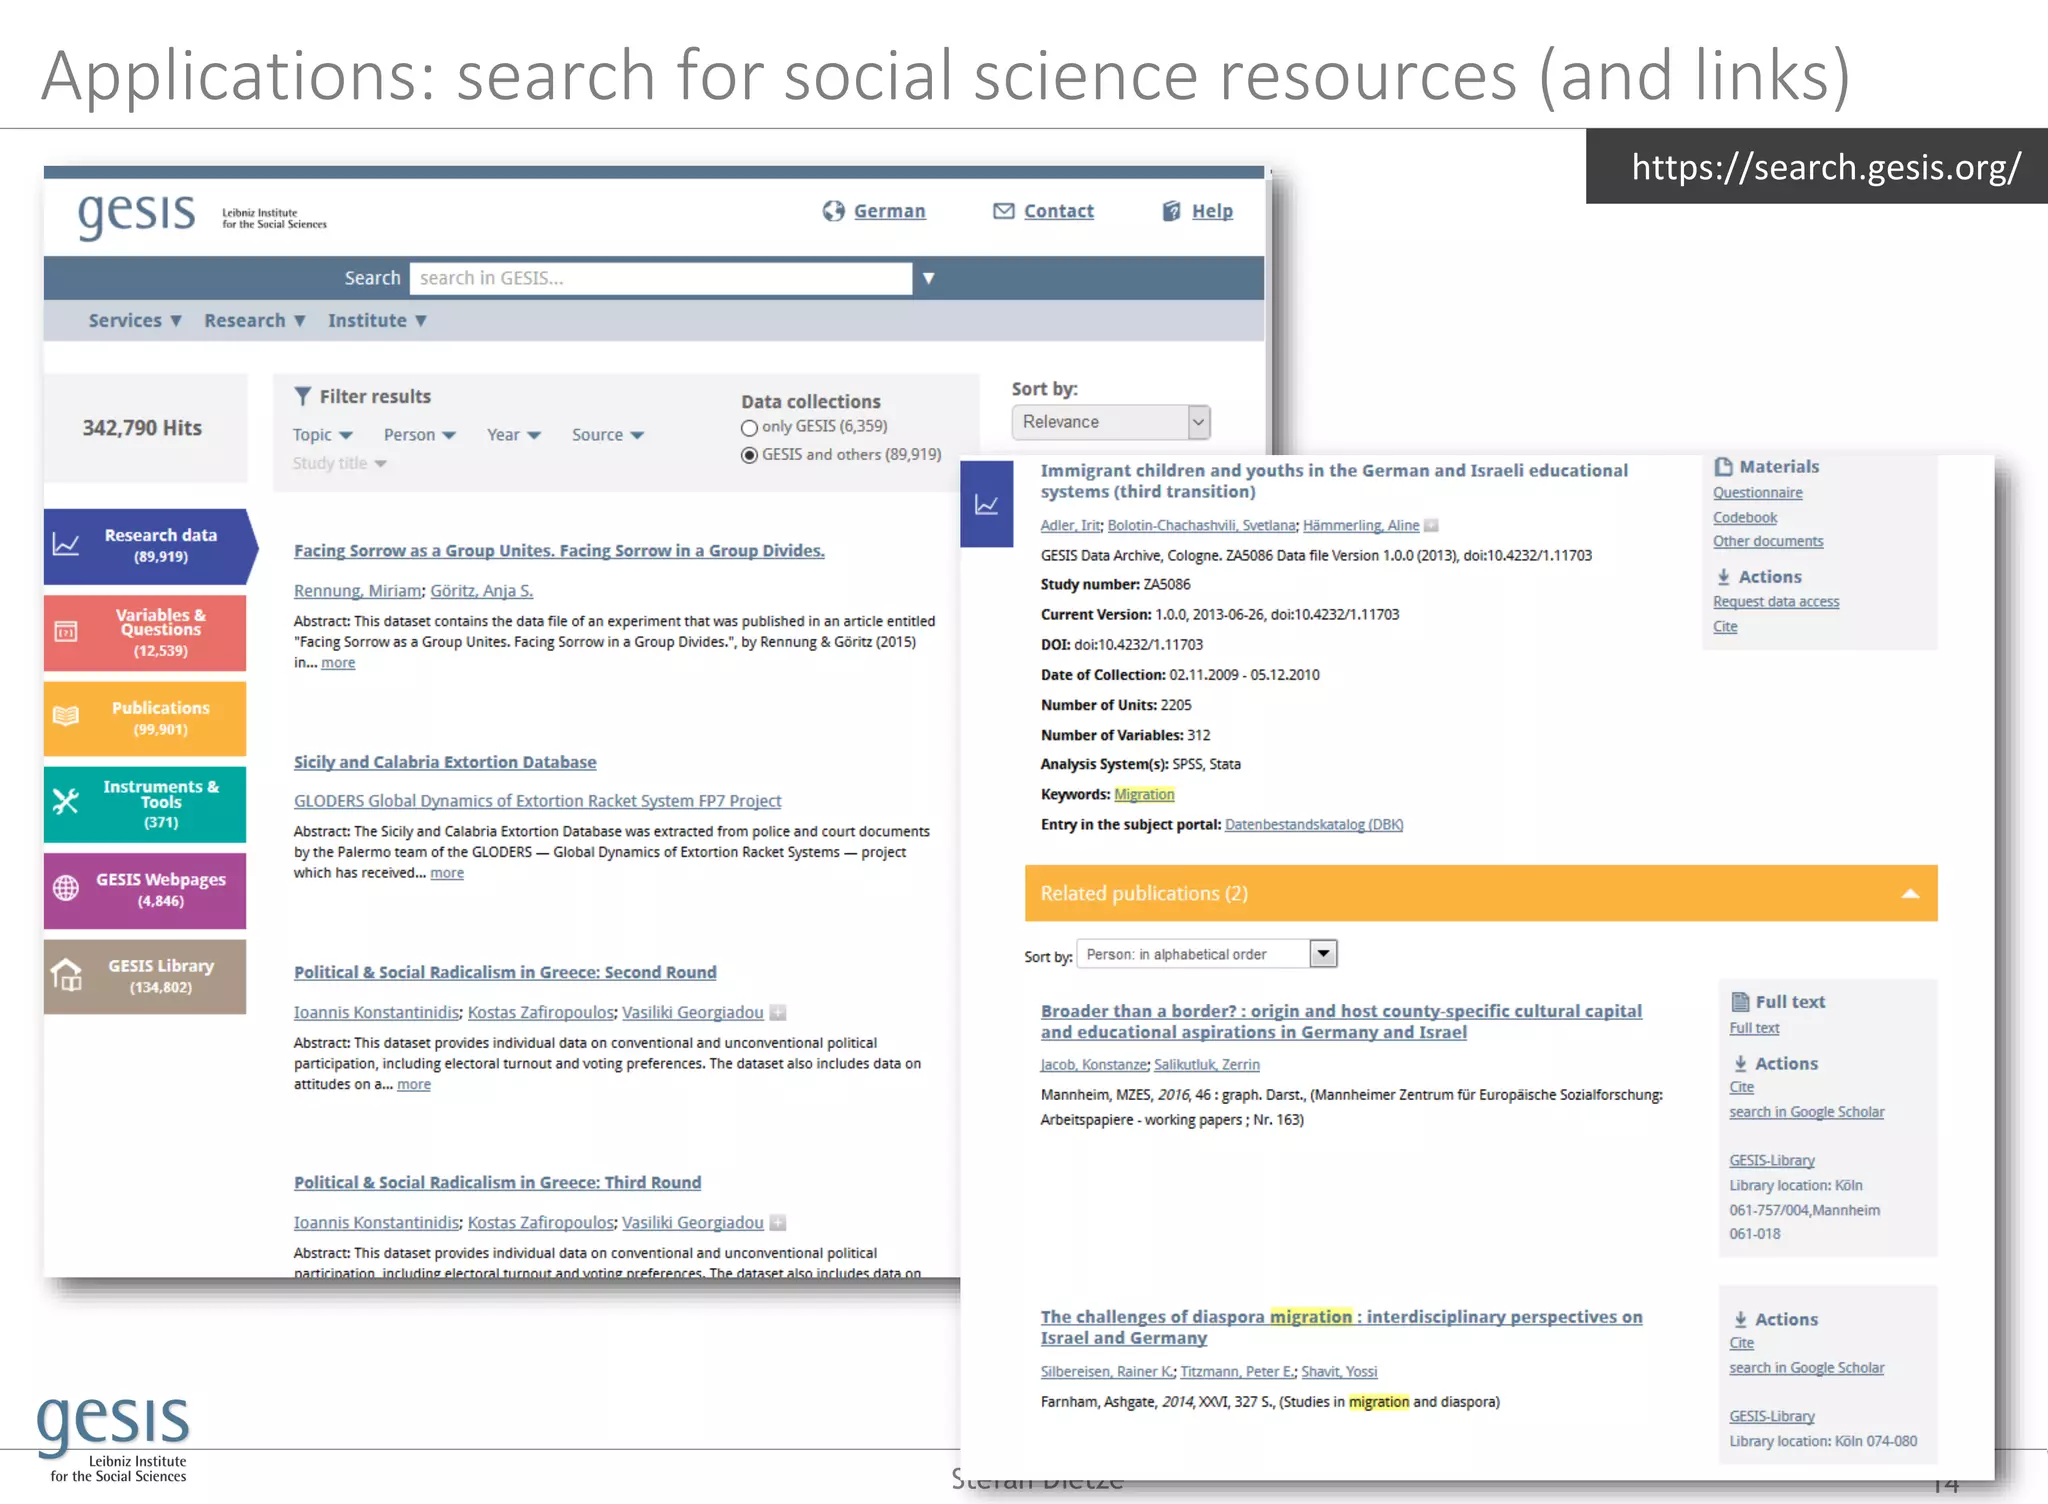Click the Full text link under Full text heading

[x=1754, y=1028]
